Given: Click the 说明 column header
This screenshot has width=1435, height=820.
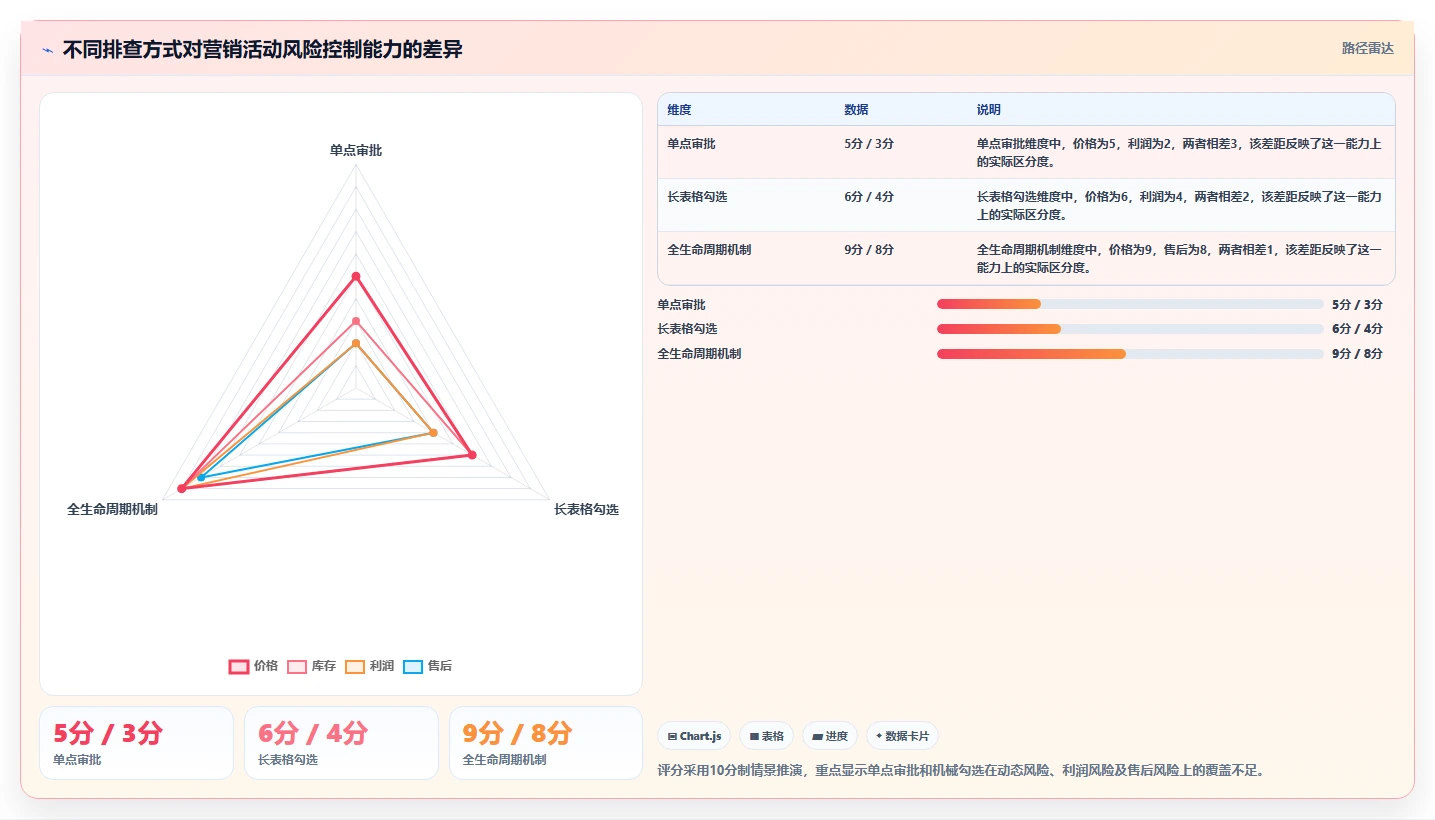Looking at the screenshot, I should [x=989, y=110].
